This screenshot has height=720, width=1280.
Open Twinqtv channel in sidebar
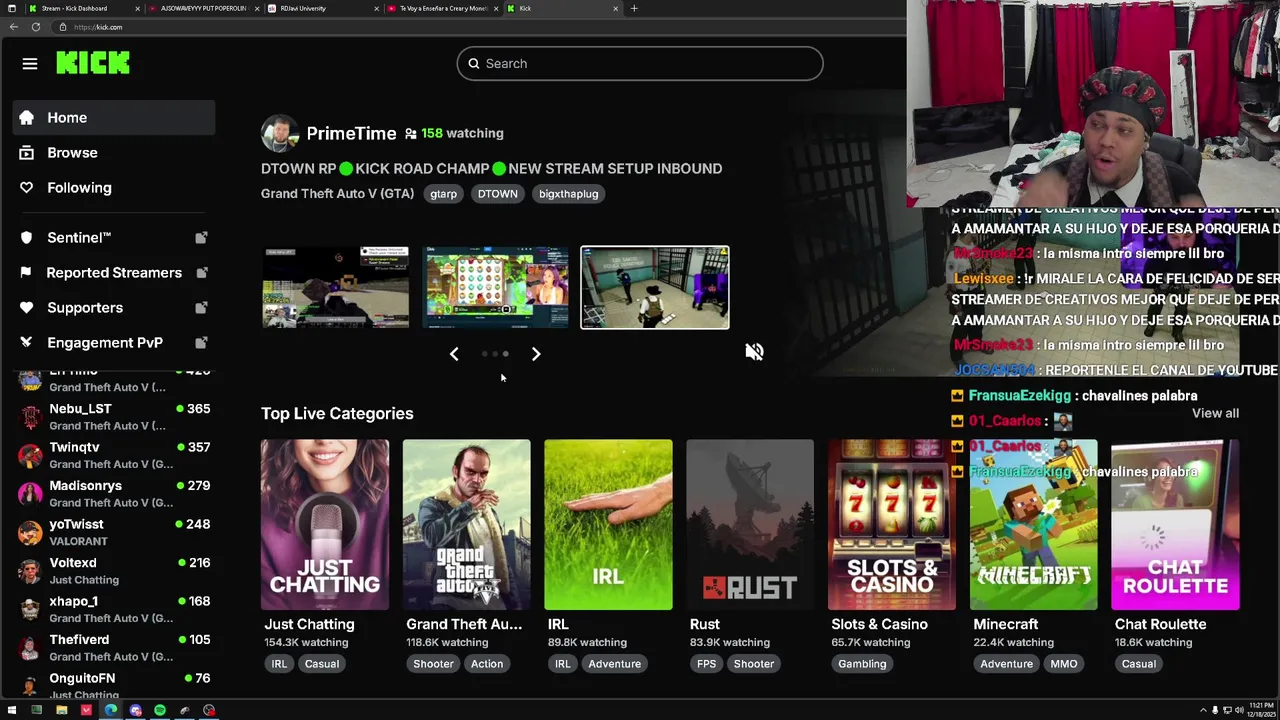pos(114,455)
